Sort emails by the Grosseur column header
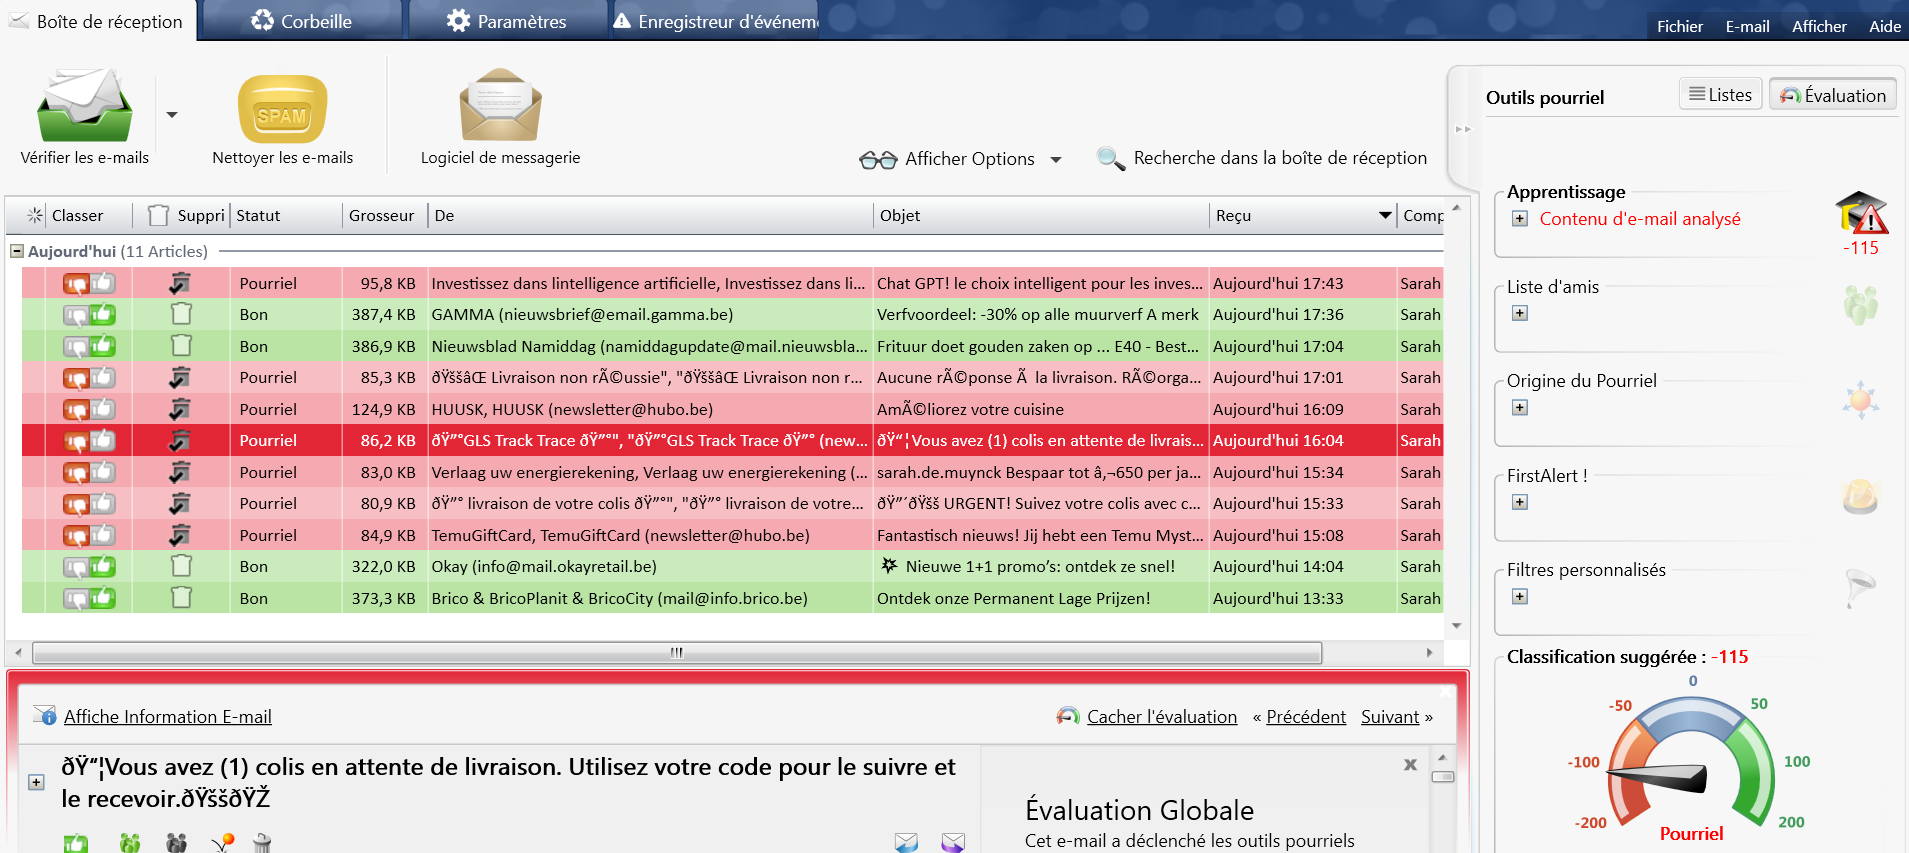Viewport: 1909px width, 853px height. point(381,216)
